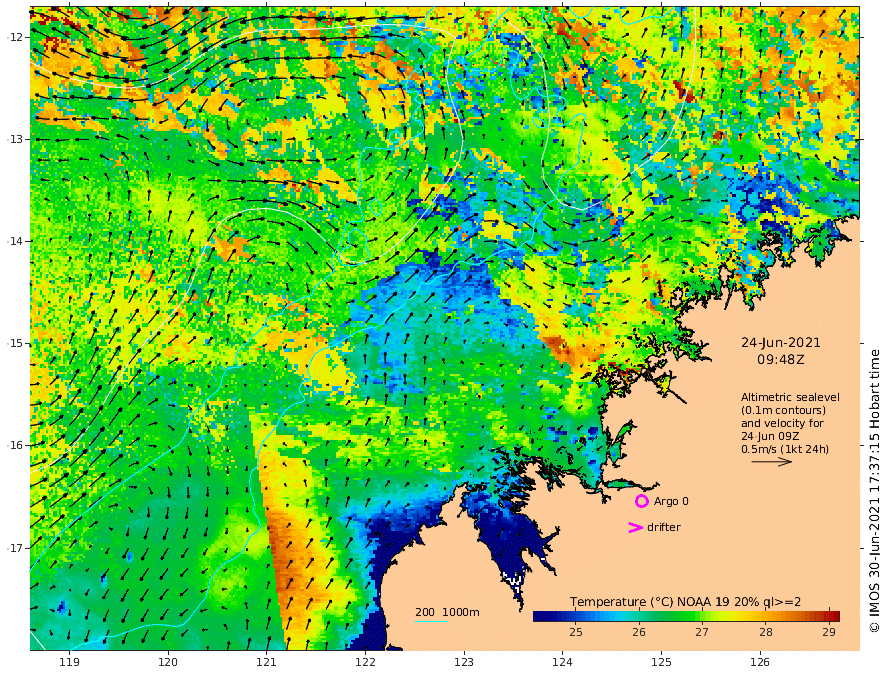Click the 28 tick label on the color bar

766,632
